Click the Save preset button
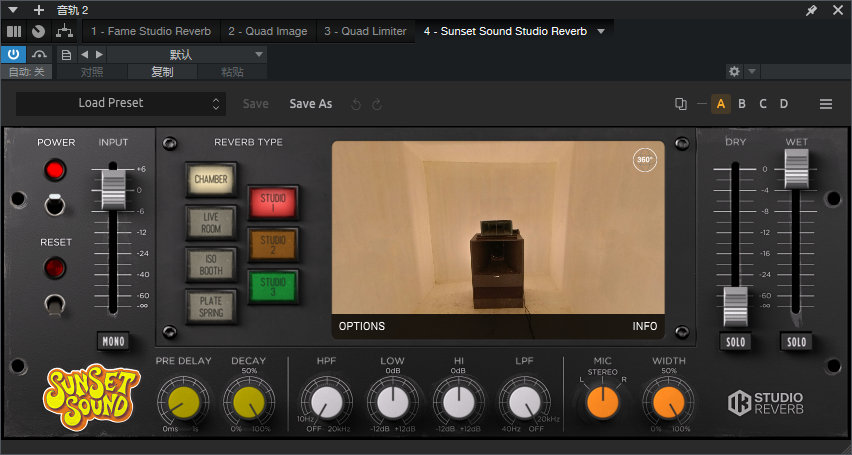 (255, 104)
